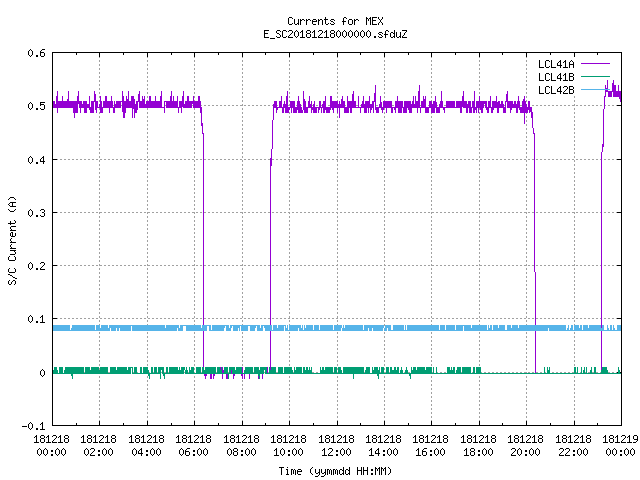Click the x-axis tick 181218 04:00
Viewport: 640px width, 480px height.
pyautogui.click(x=146, y=446)
